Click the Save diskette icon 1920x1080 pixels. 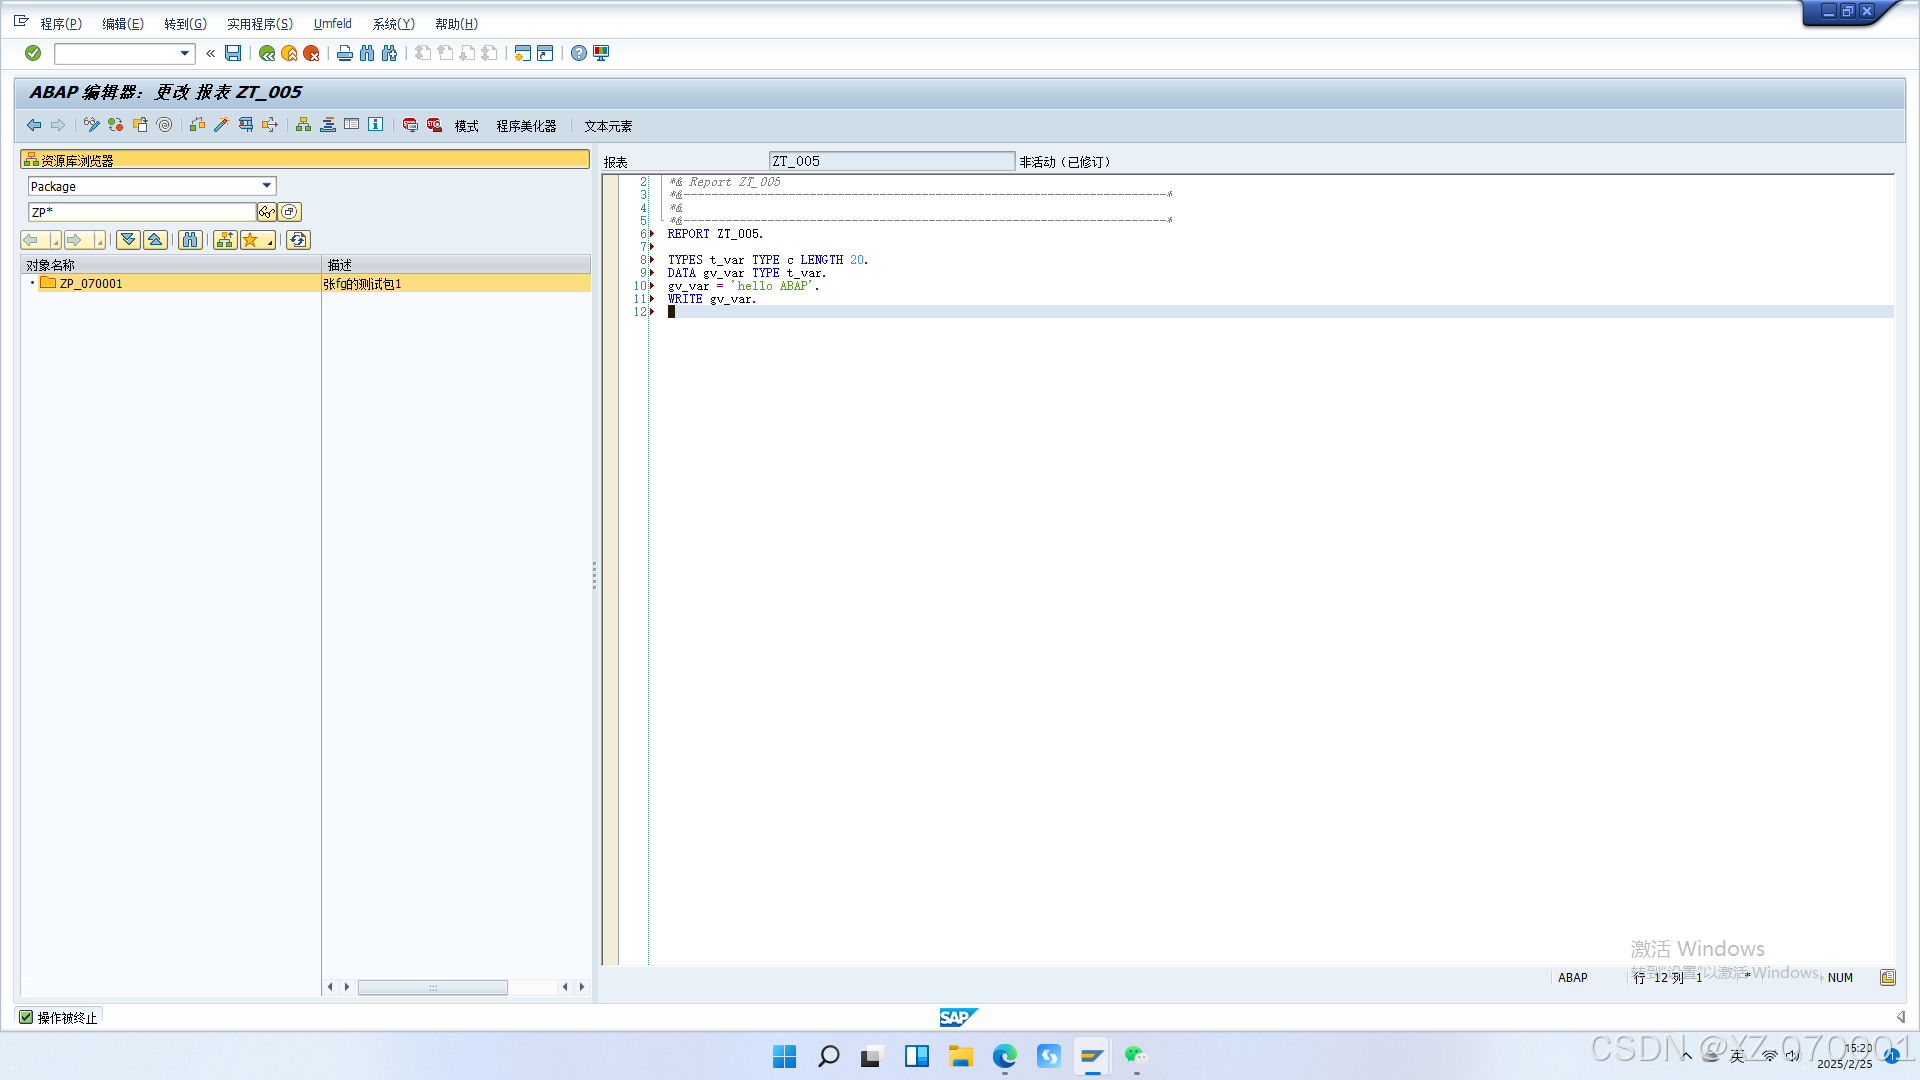tap(233, 53)
